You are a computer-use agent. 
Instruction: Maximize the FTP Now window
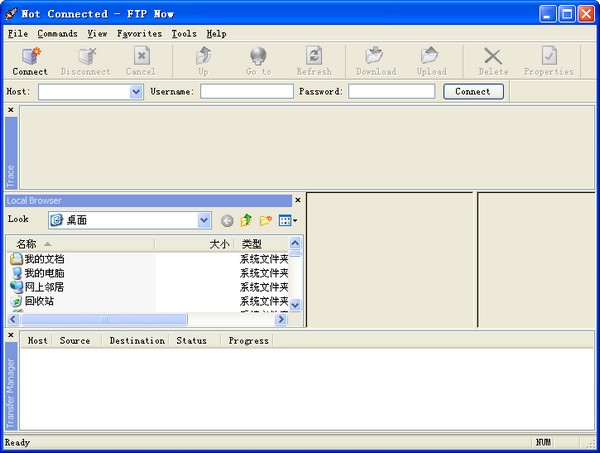pos(567,15)
